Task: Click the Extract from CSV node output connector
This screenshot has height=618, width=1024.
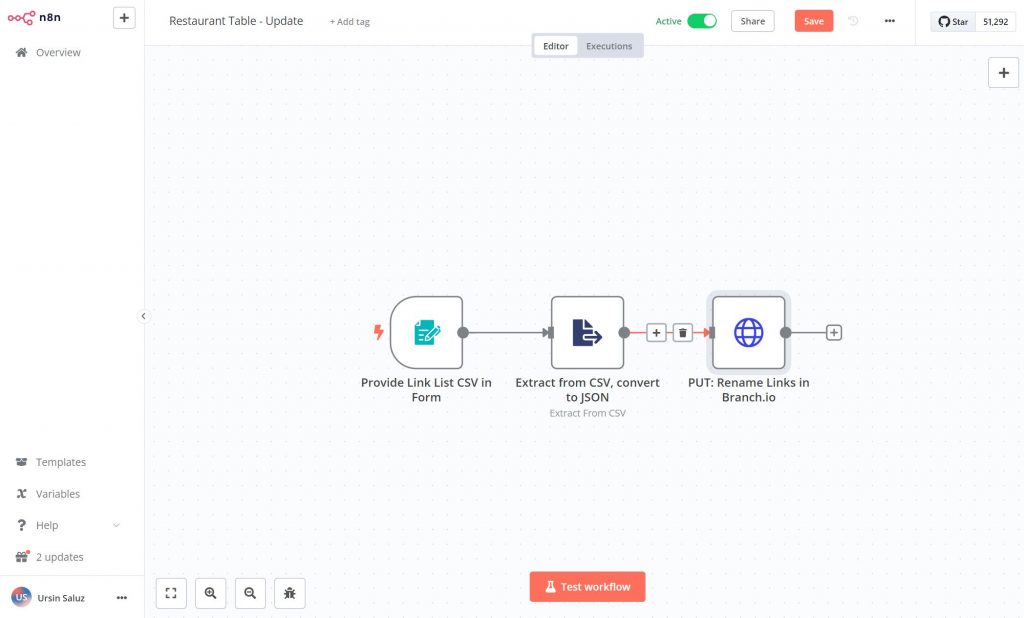Action: tap(624, 333)
